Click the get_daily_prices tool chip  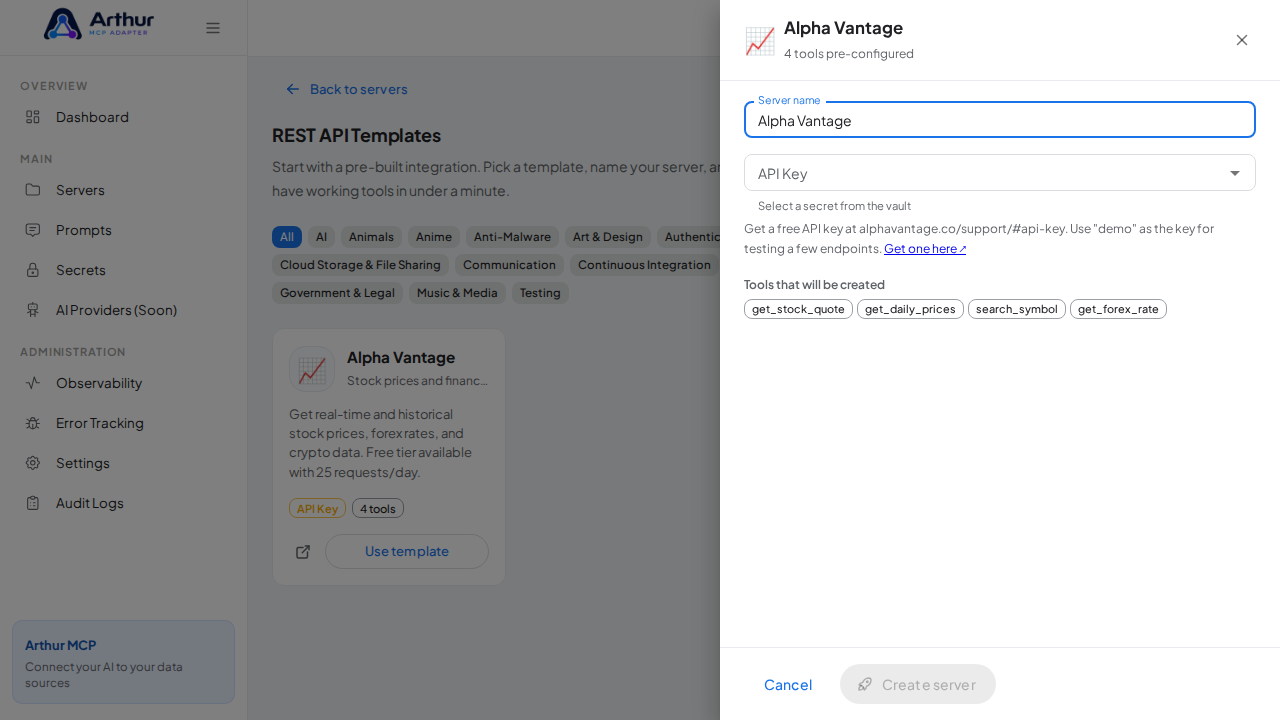pos(910,309)
